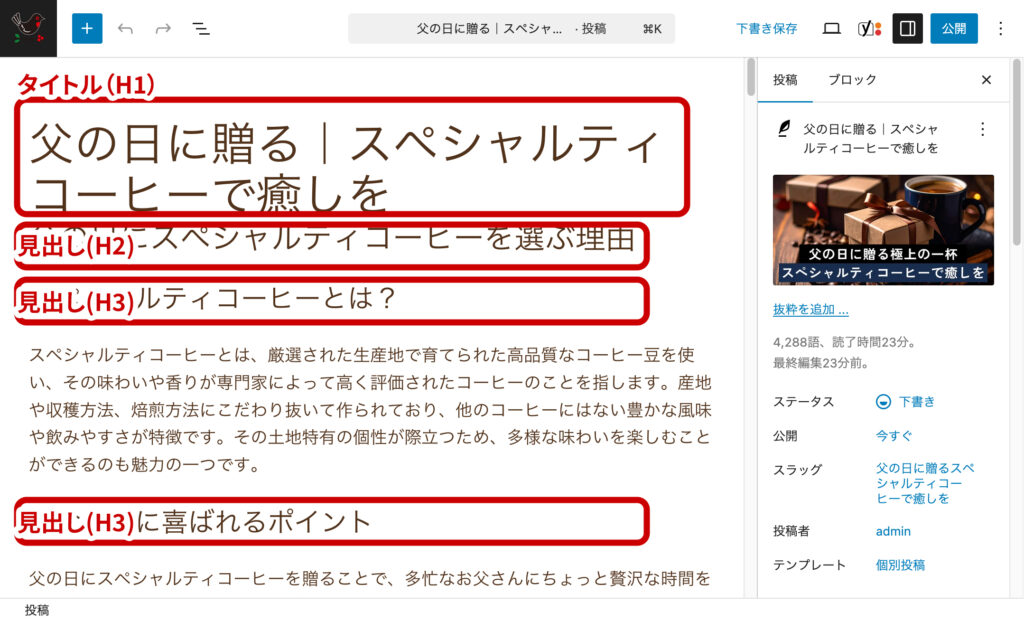Image resolution: width=1024 pixels, height=622 pixels.
Task: Click the paragraph starting スペシャルティコーヒーとは
Action: point(370,410)
